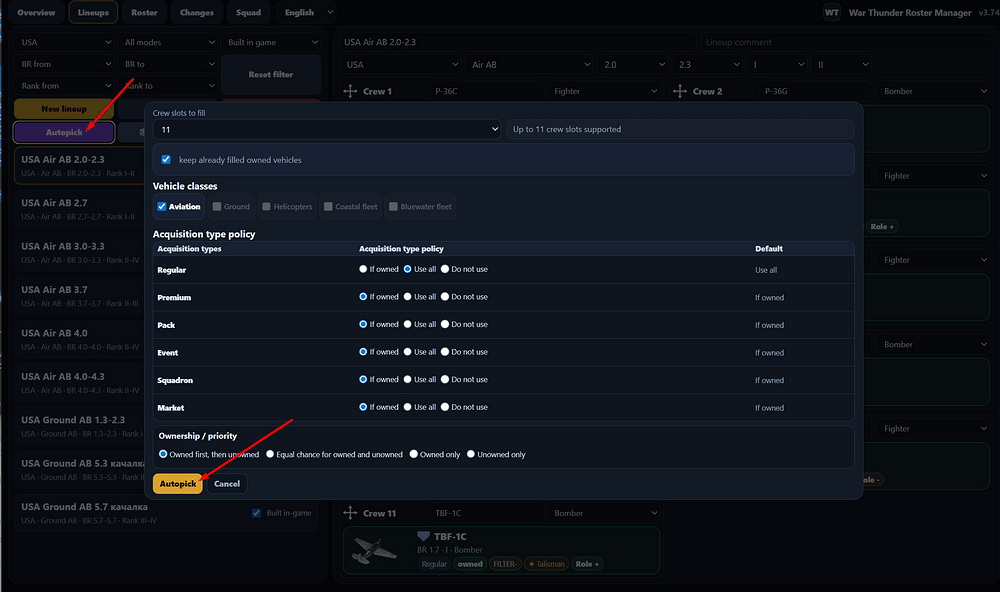Viewport: 1000px width, 592px height.
Task: Open the BR to dropdown
Action: (168, 64)
